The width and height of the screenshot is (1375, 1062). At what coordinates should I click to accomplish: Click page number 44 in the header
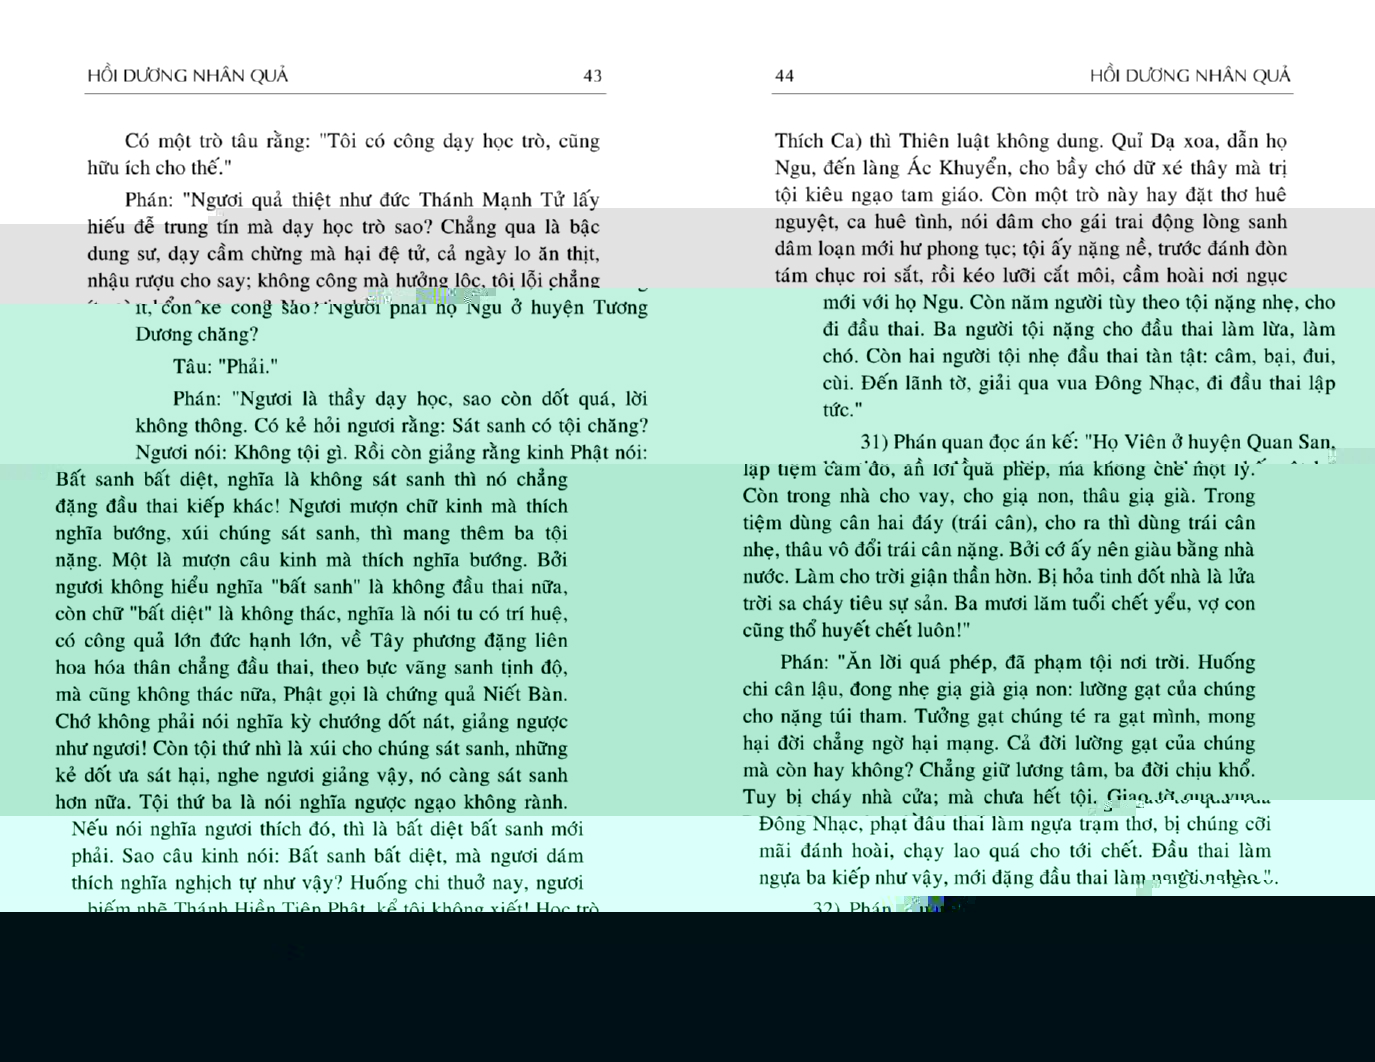pyautogui.click(x=785, y=76)
